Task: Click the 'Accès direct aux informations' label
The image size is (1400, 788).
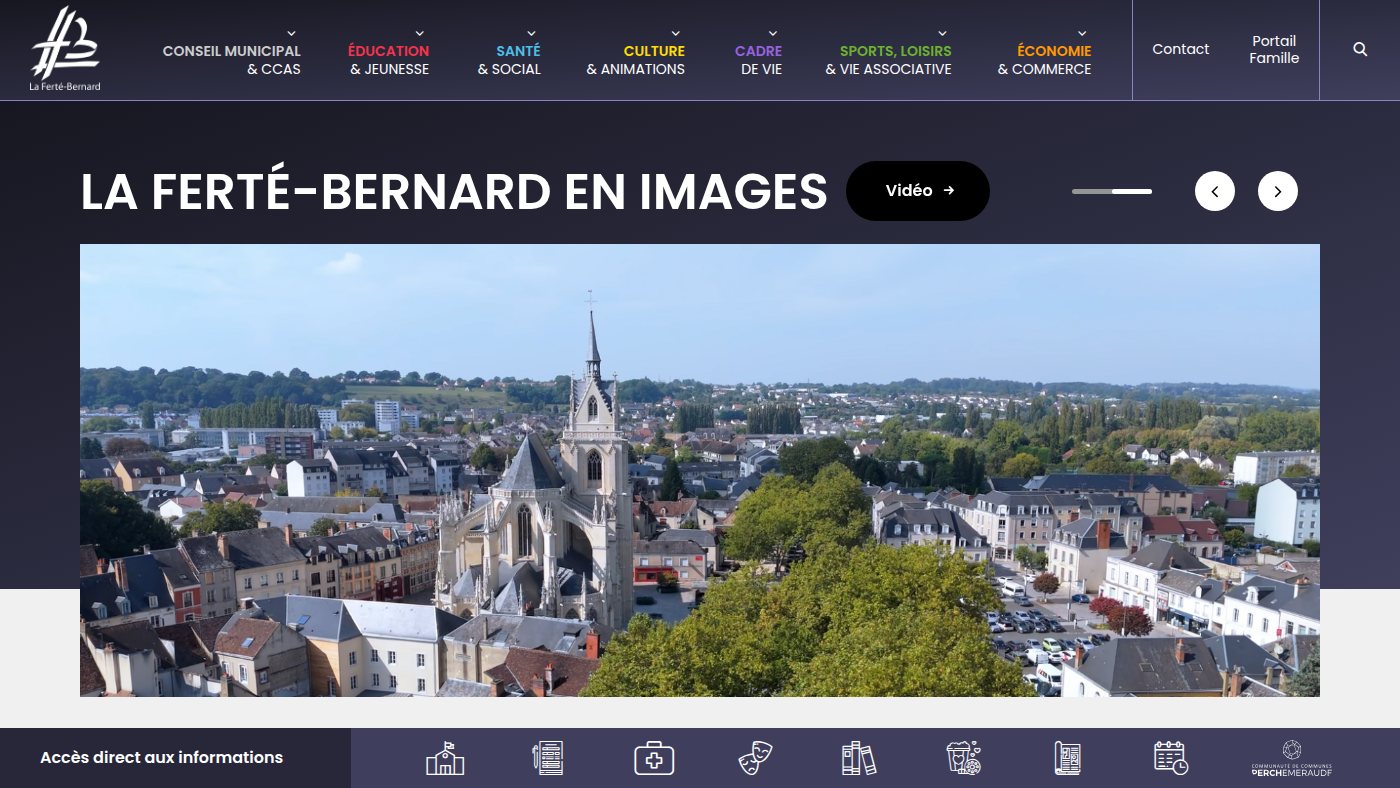Action: (161, 758)
